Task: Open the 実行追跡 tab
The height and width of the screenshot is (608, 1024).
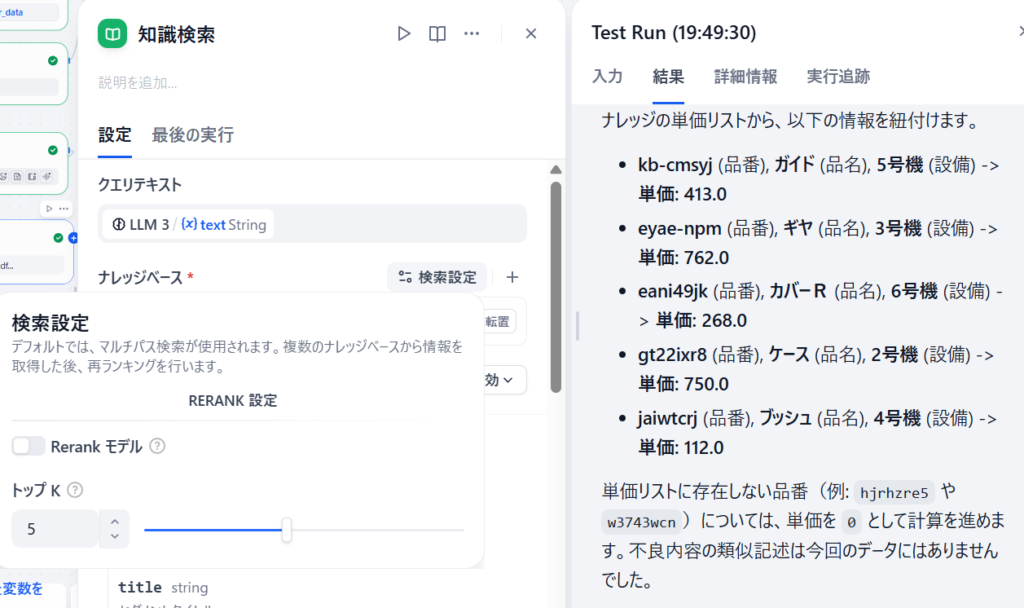Action: pos(838,76)
